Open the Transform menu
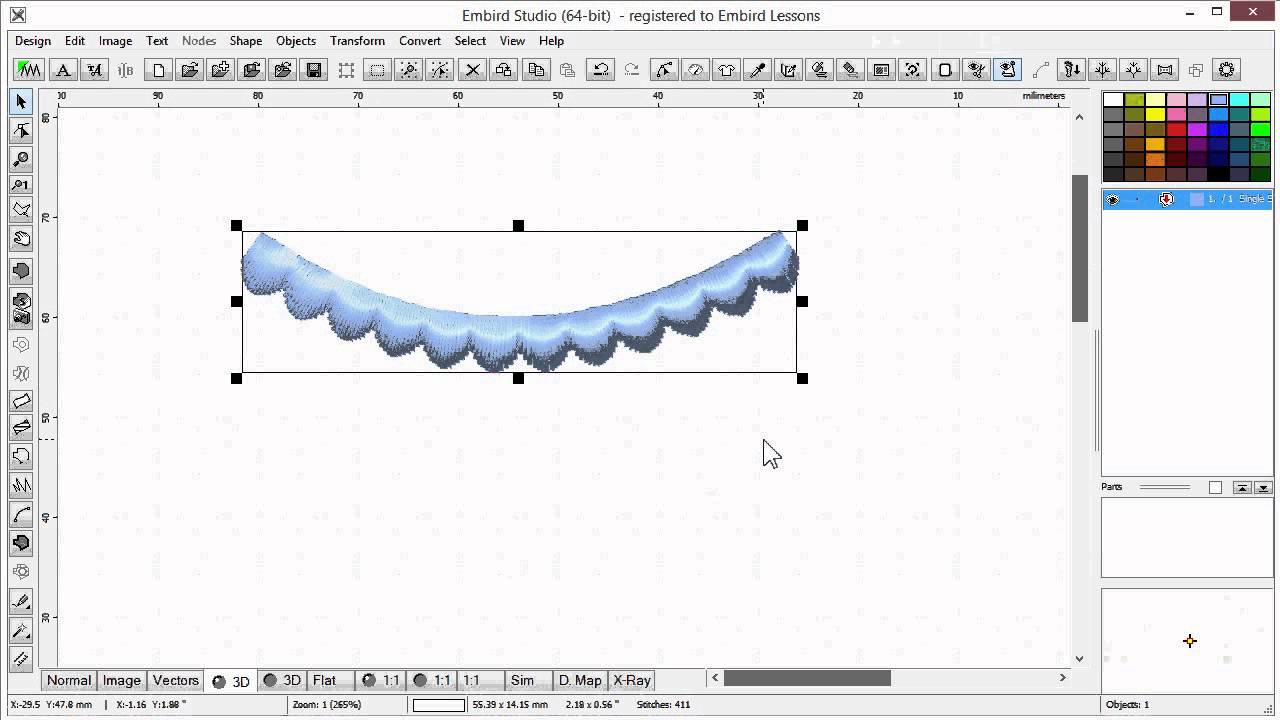Viewport: 1280px width, 720px height. click(357, 41)
